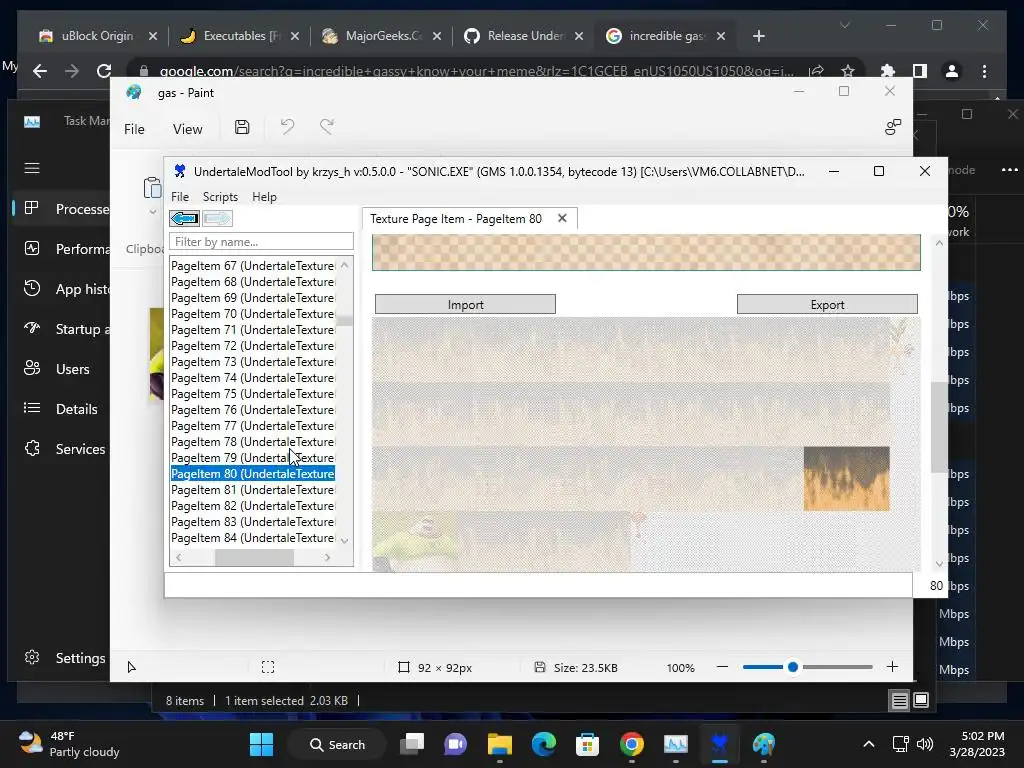
Task: Open the View menu in Paint
Action: (187, 129)
